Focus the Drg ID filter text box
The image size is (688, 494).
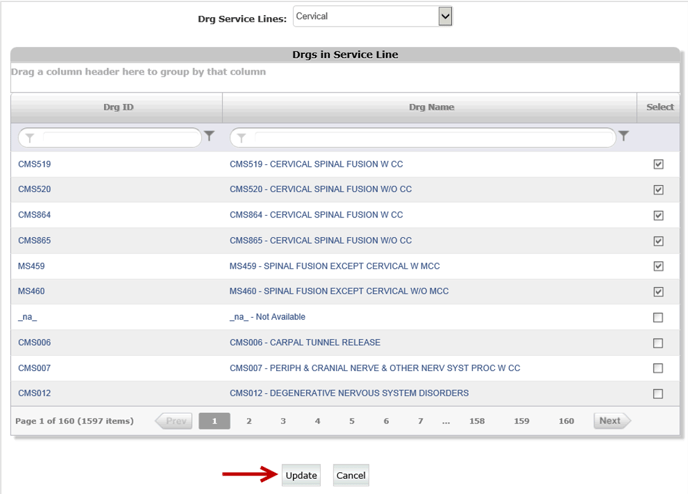coord(110,138)
